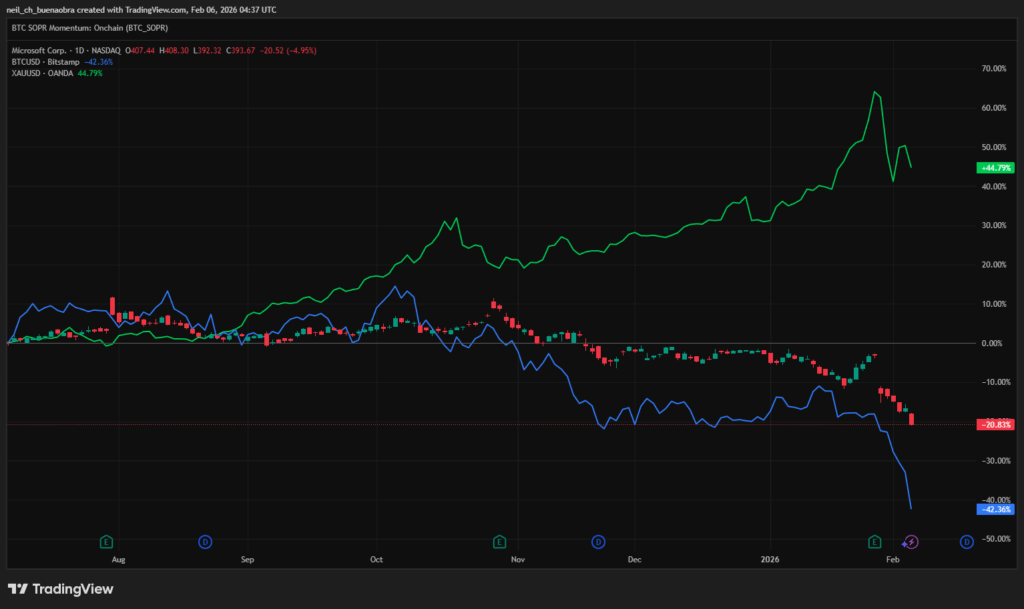The height and width of the screenshot is (609, 1024).
Task: Click the 0.00% level on price scale
Action: point(992,343)
